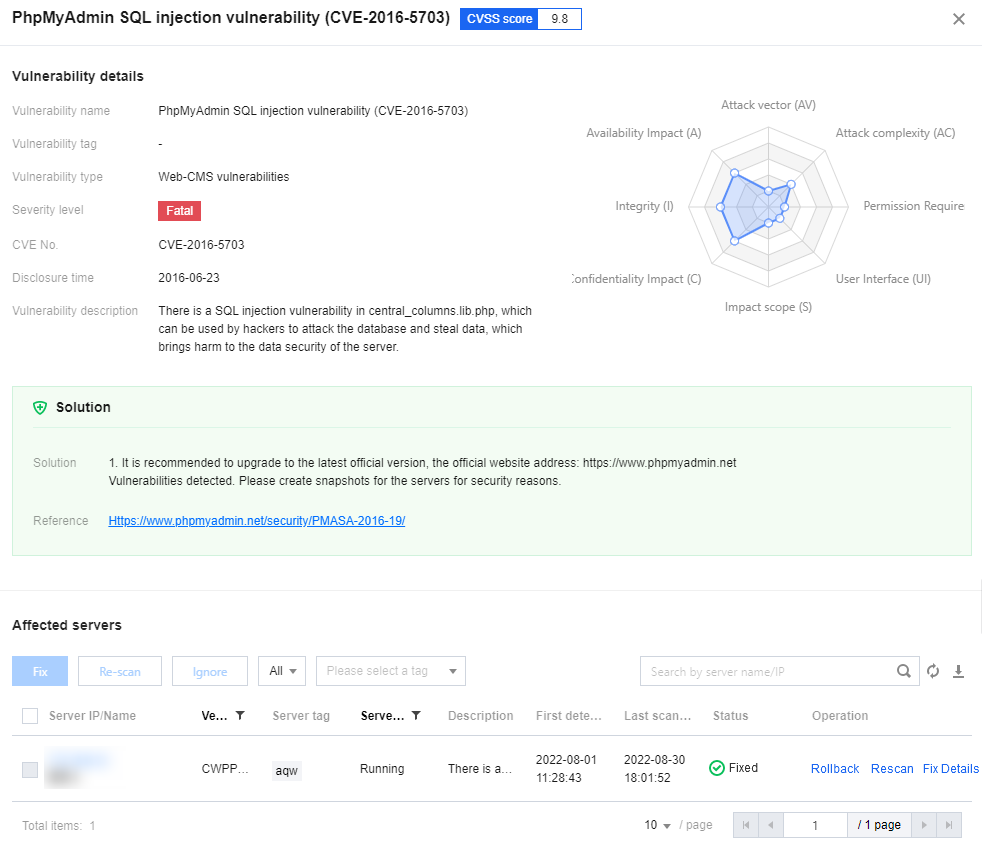This screenshot has width=982, height=853.
Task: Refresh the affected servers list
Action: pos(933,671)
